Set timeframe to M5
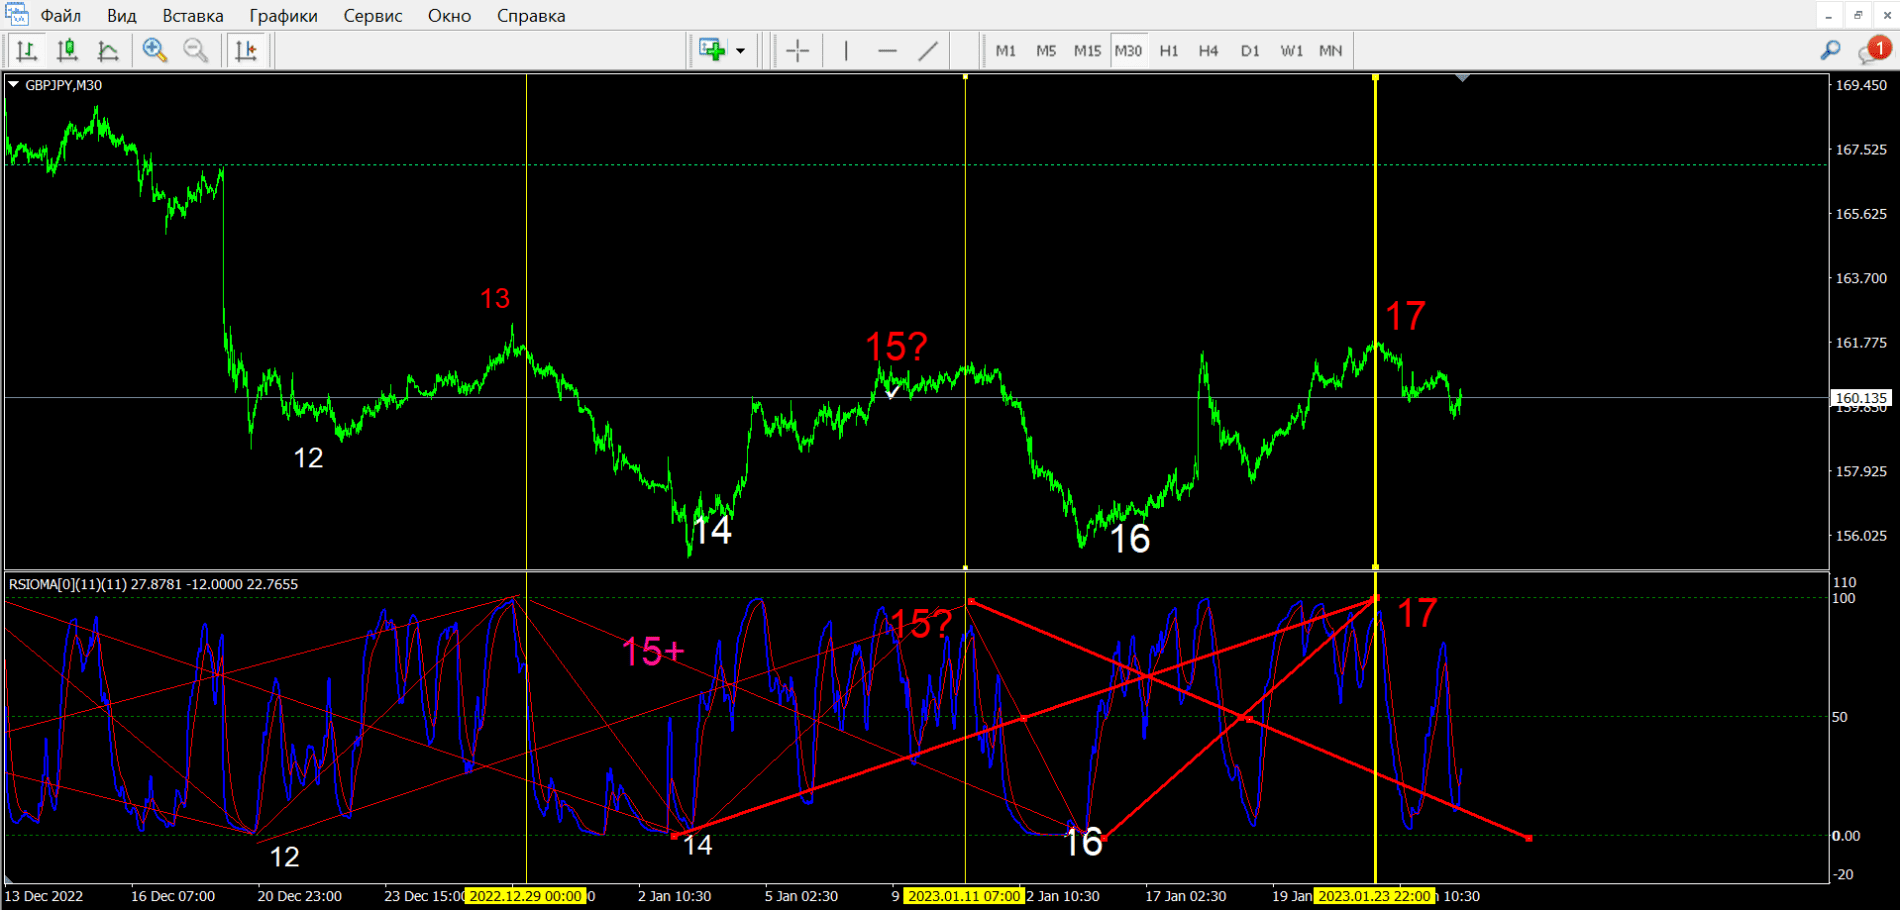Image resolution: width=1900 pixels, height=910 pixels. 1046,50
